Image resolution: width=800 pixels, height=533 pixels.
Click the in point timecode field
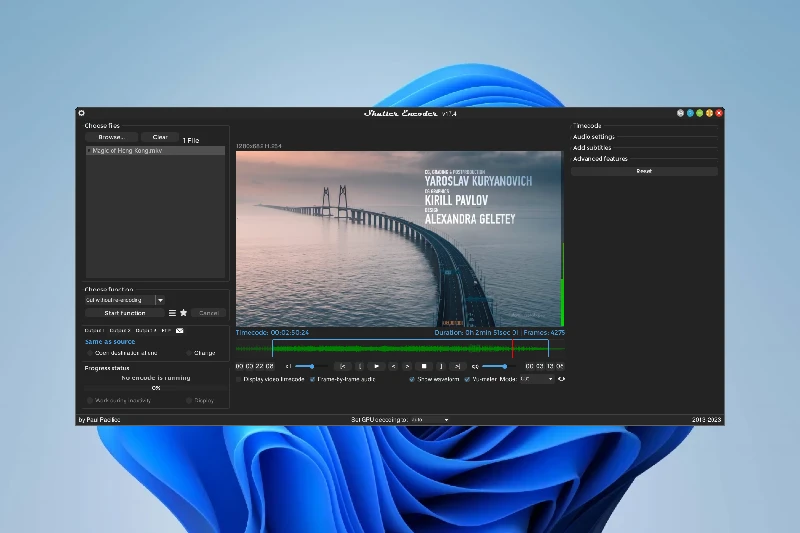(255, 366)
